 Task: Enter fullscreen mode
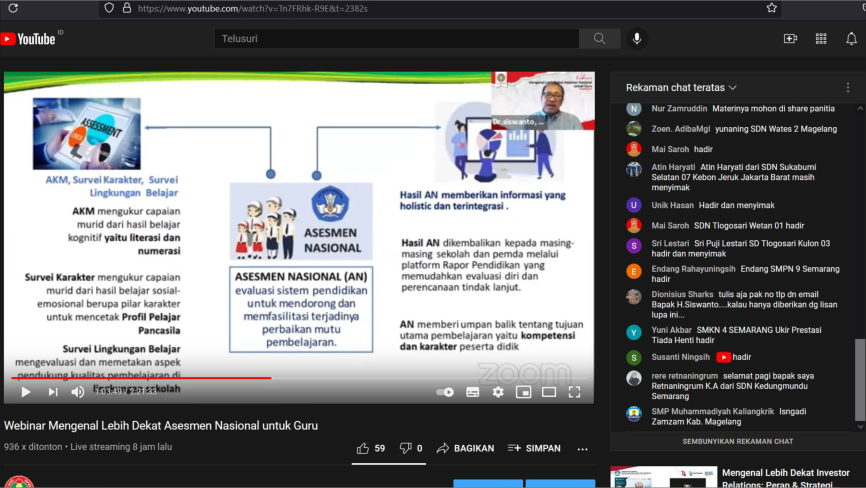pyautogui.click(x=574, y=392)
